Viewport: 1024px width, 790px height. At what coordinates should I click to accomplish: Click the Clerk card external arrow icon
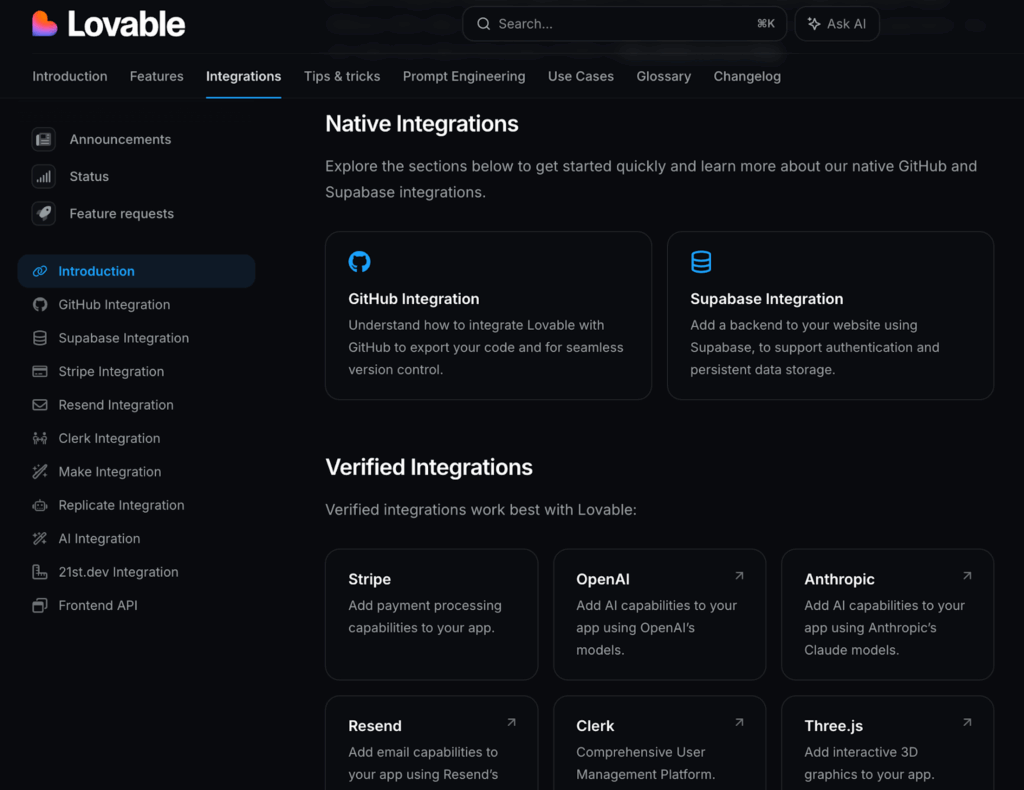click(739, 722)
